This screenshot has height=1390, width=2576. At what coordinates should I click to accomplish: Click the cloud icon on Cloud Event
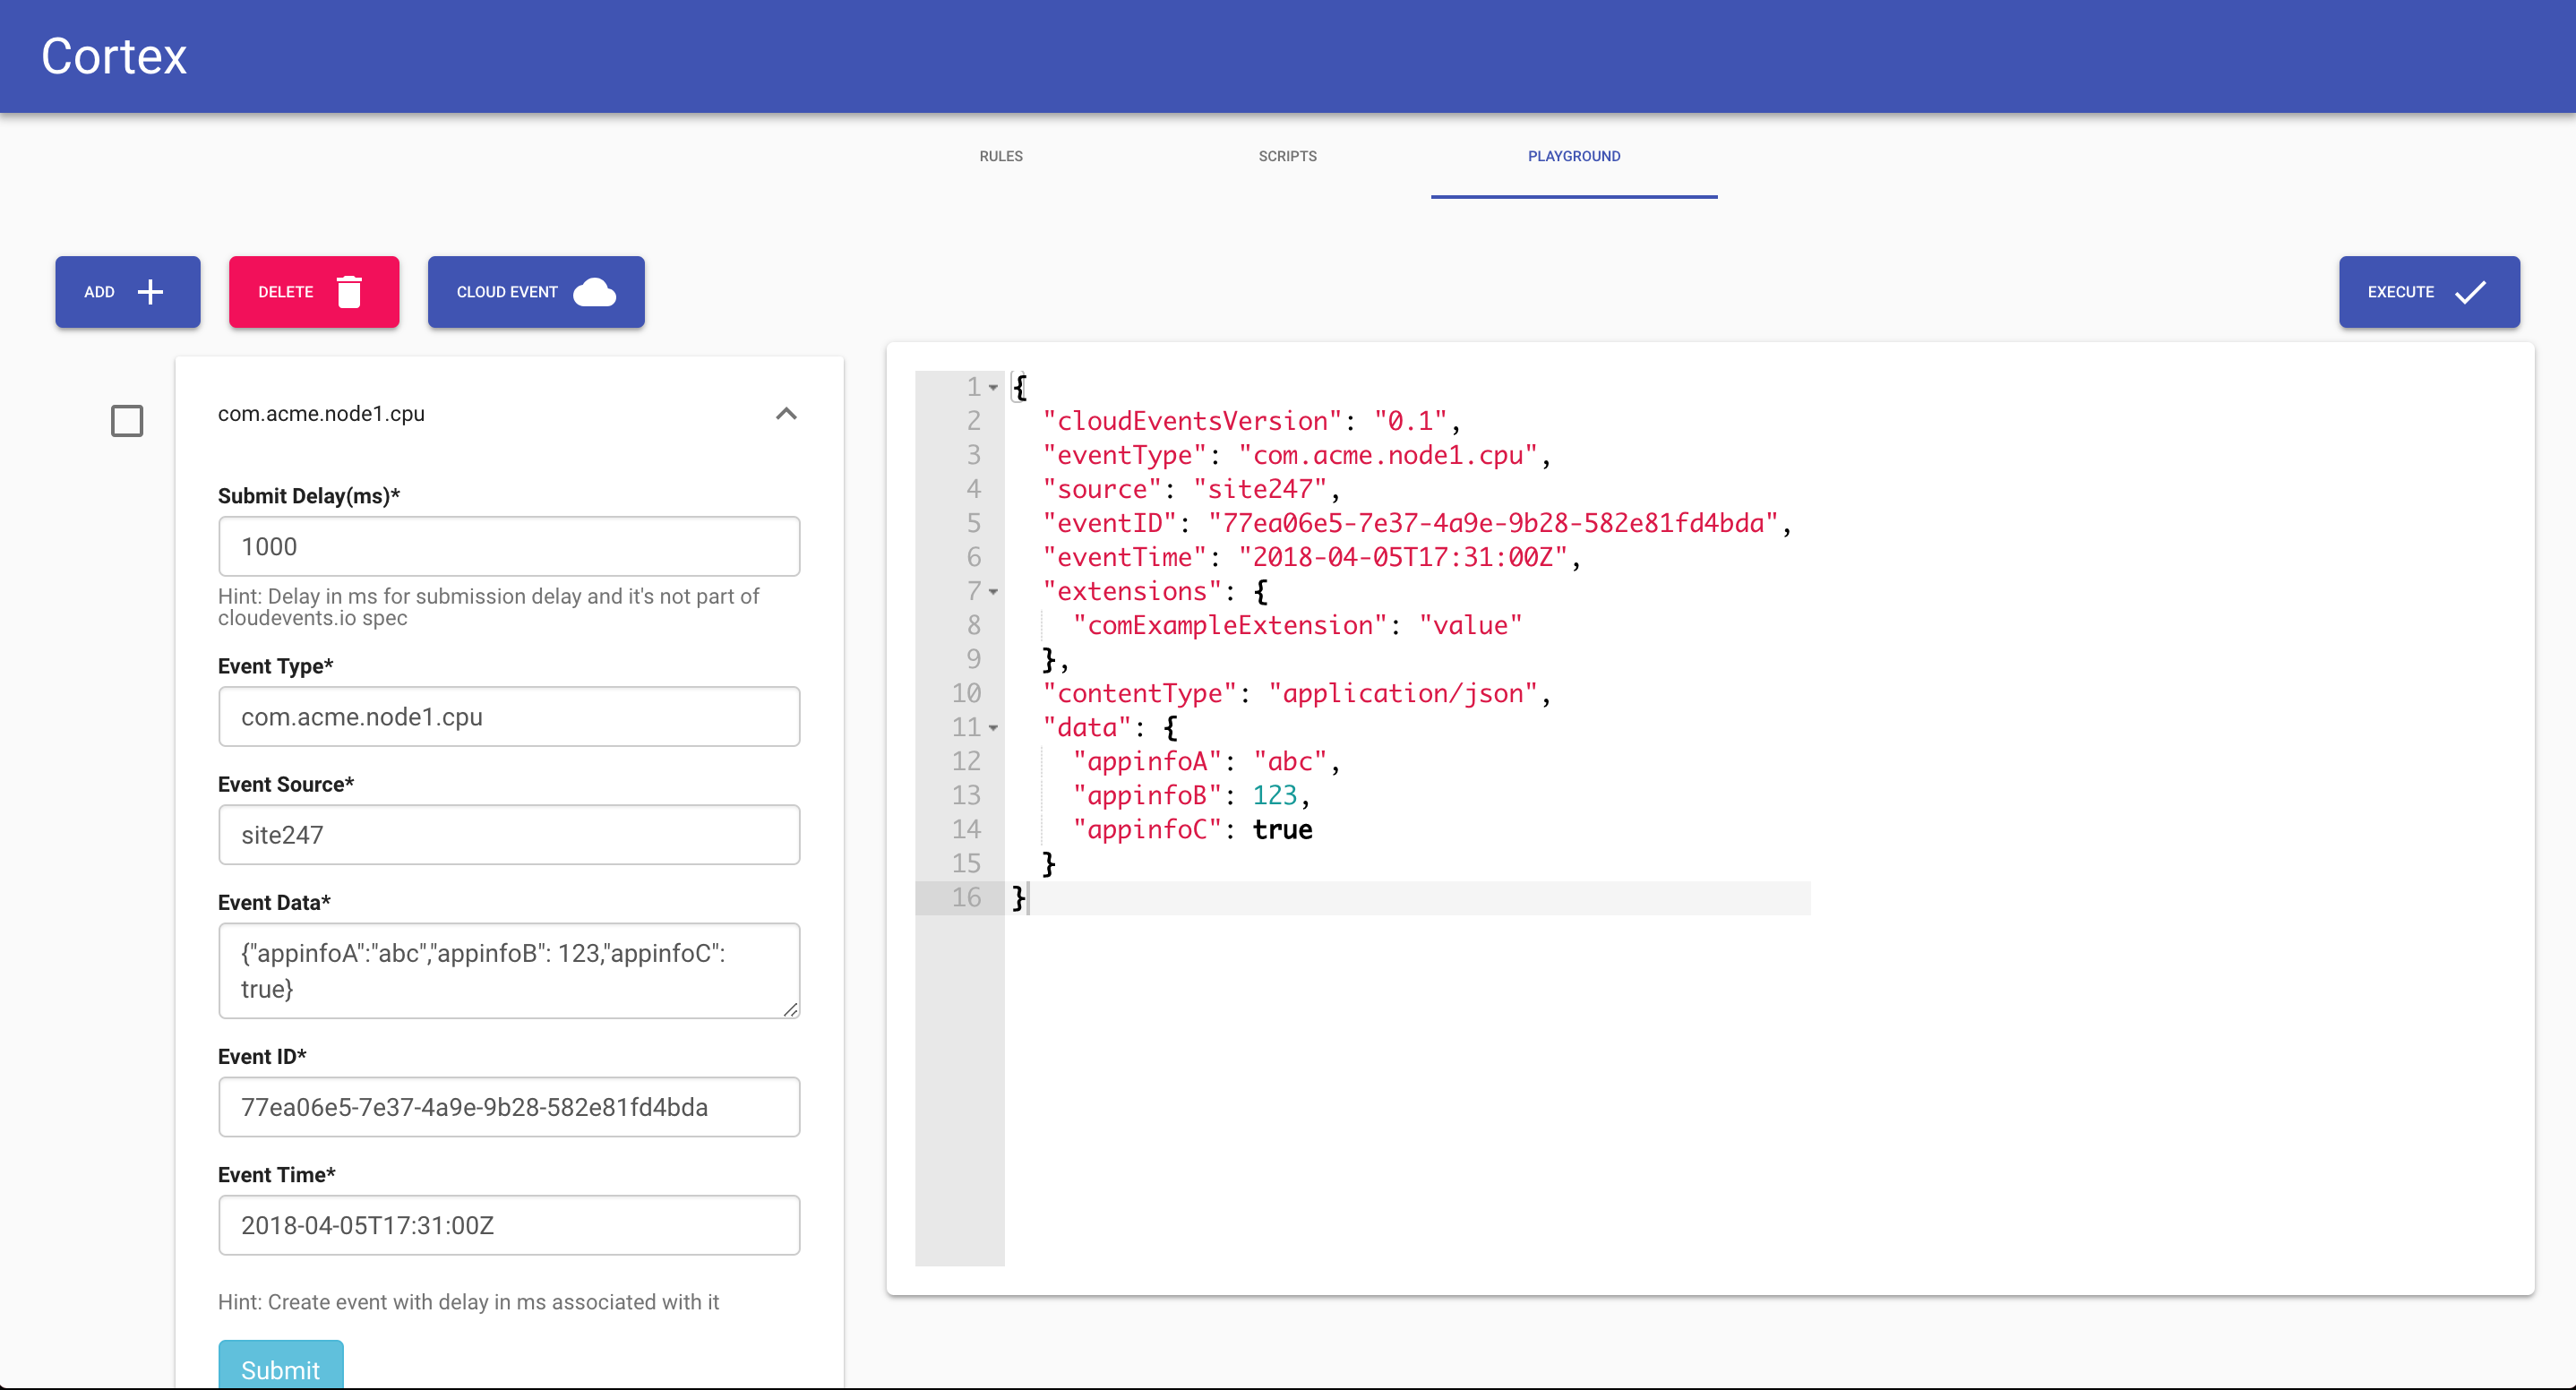pyautogui.click(x=594, y=292)
